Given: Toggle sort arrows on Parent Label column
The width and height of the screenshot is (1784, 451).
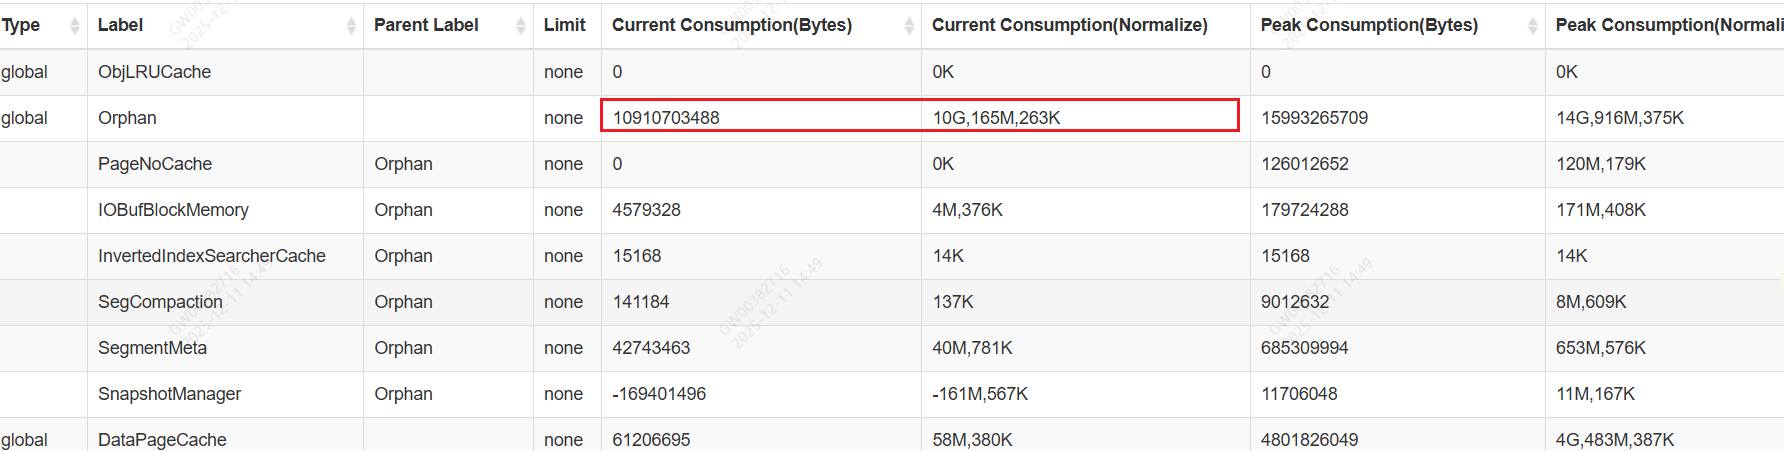Looking at the screenshot, I should [x=521, y=26].
